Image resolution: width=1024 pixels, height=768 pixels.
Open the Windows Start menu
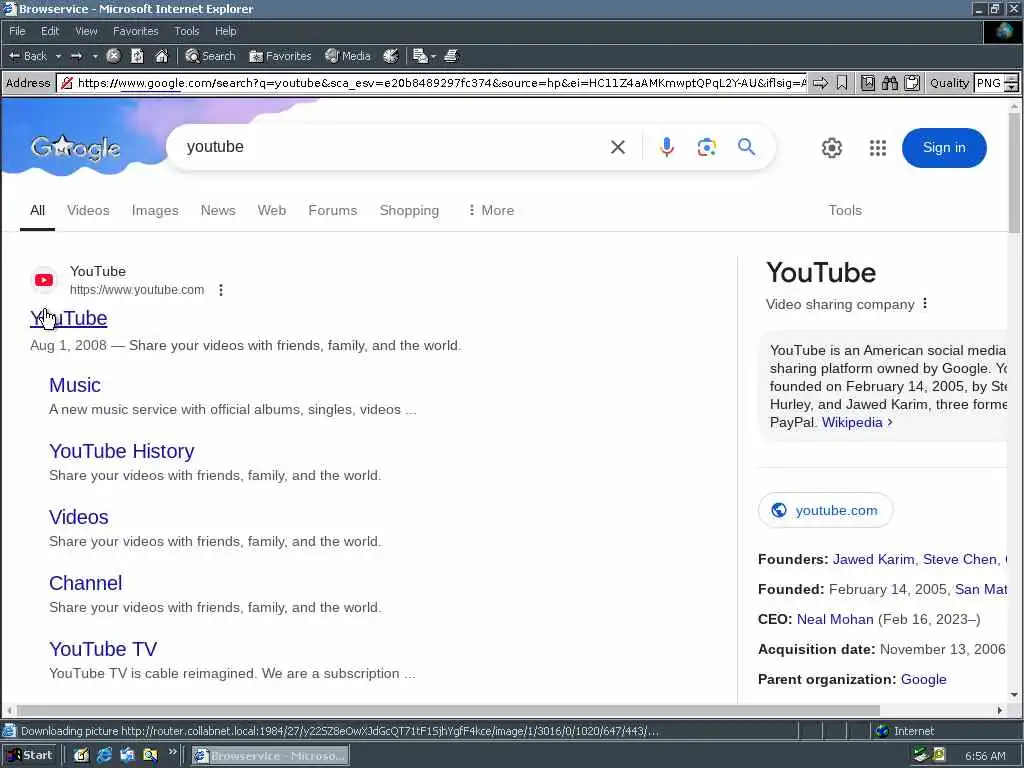[30, 756]
